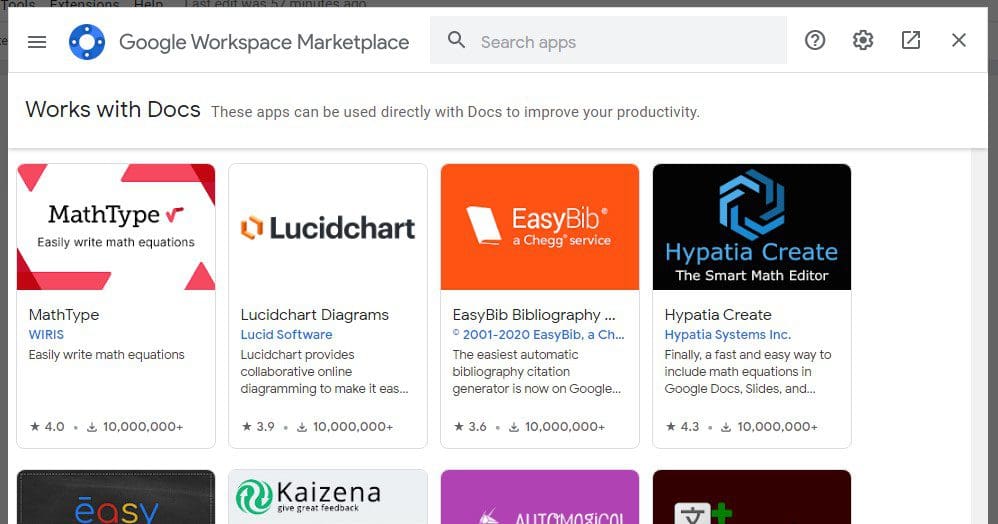Open WIRIS developer link
Viewport: 998px width, 524px height.
click(46, 334)
